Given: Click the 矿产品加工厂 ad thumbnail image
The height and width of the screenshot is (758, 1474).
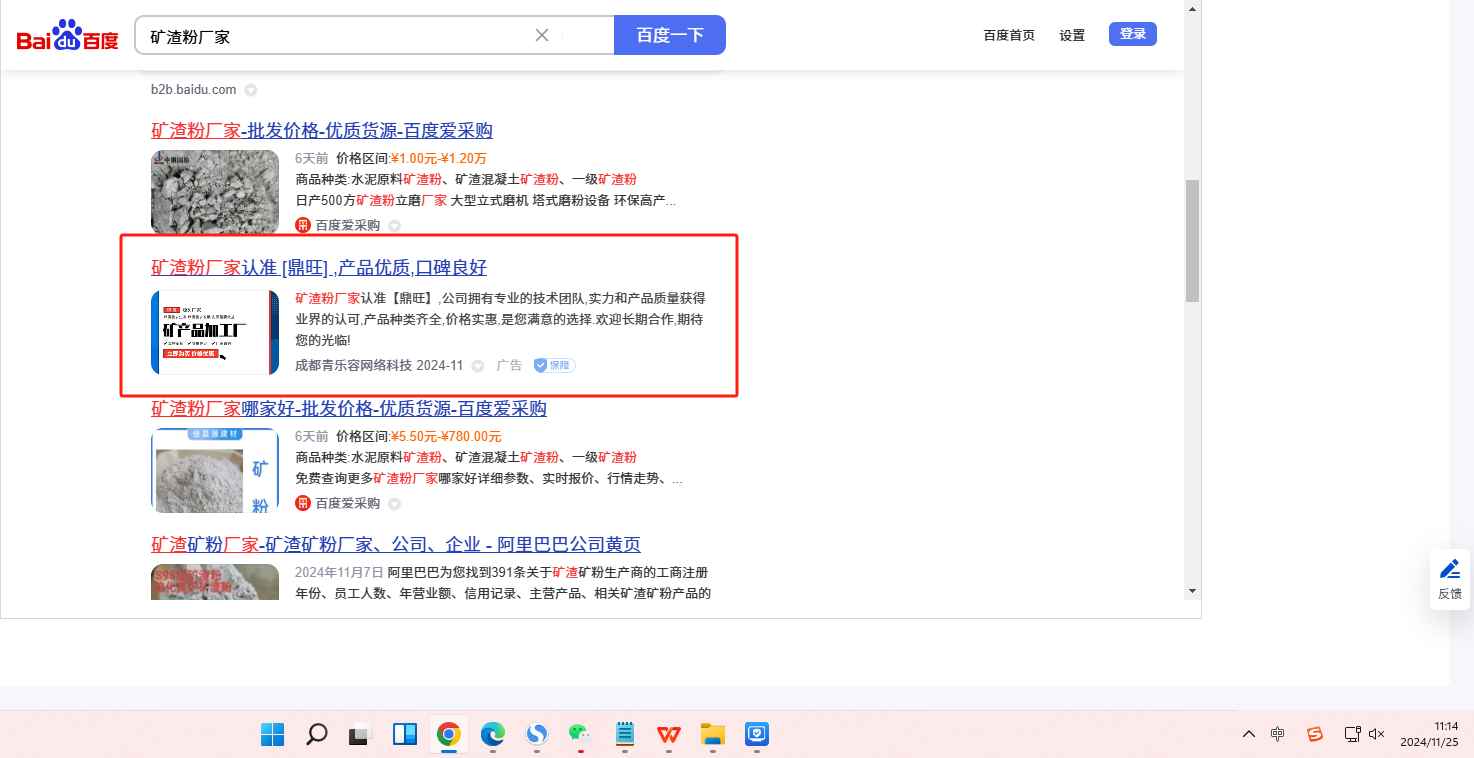Looking at the screenshot, I should click(215, 332).
